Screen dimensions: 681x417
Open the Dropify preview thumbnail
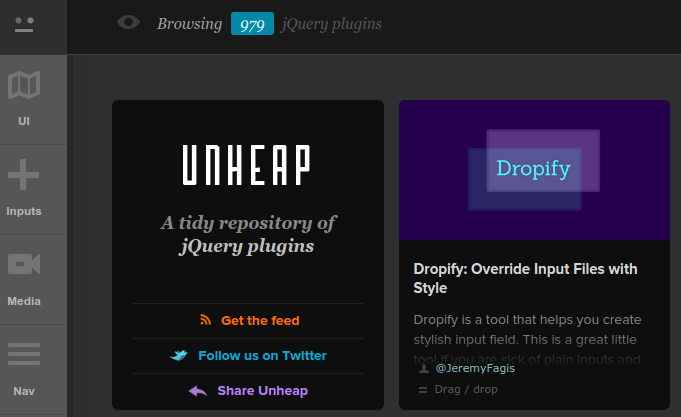[534, 170]
